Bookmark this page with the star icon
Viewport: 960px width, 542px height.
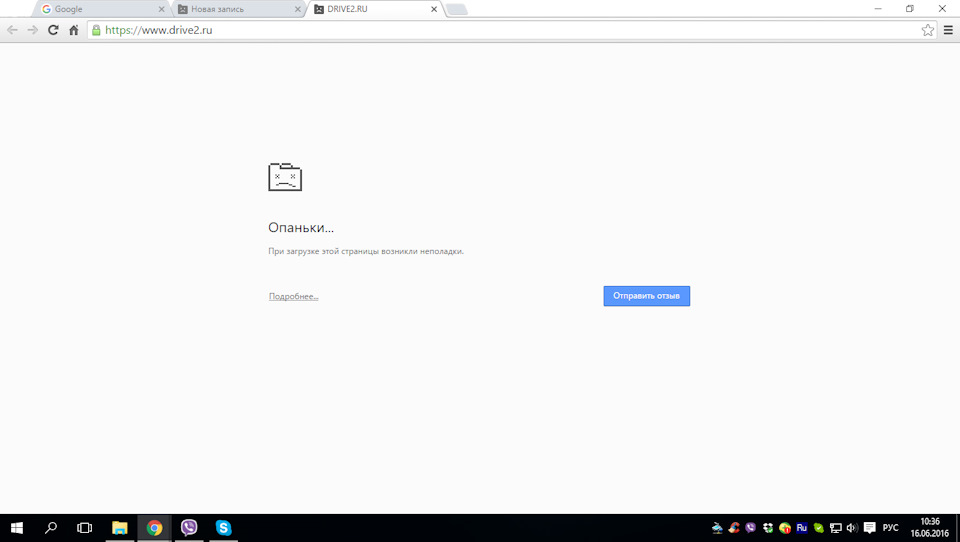pos(928,30)
